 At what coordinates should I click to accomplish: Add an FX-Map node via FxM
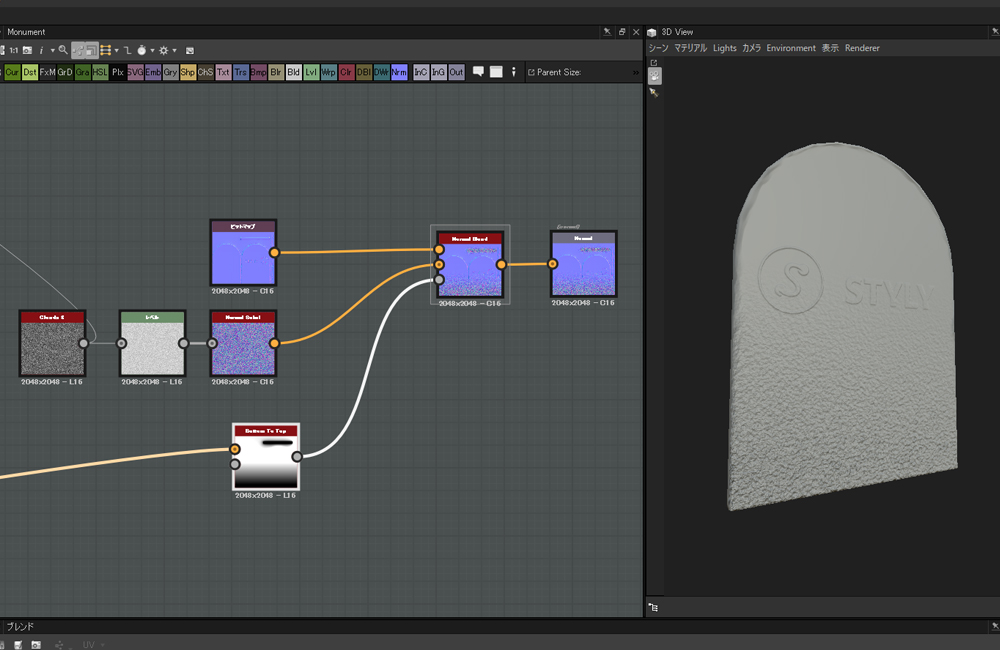pos(47,72)
